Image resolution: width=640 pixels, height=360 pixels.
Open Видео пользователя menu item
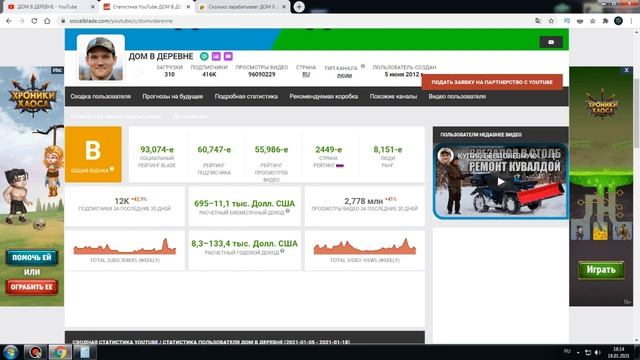tap(457, 97)
